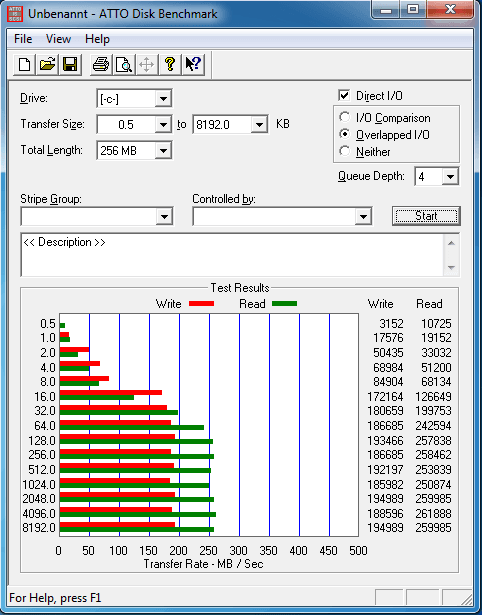
Task: Click the Read column header
Action: (429, 304)
